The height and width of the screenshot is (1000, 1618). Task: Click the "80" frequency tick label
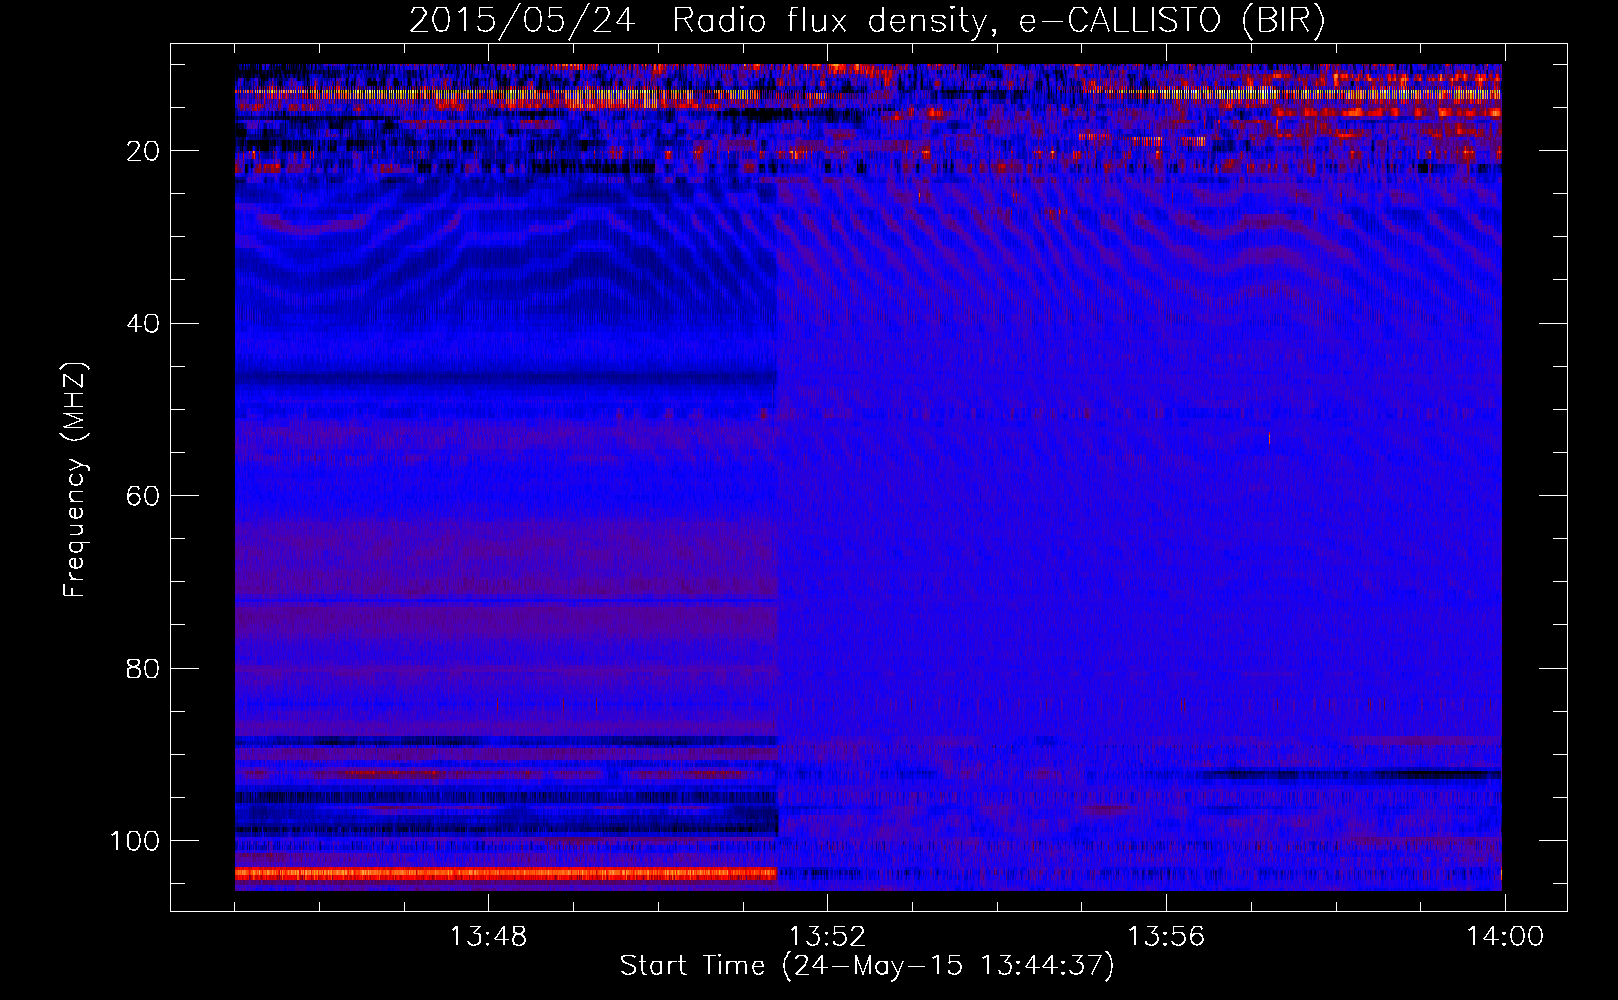[143, 668]
